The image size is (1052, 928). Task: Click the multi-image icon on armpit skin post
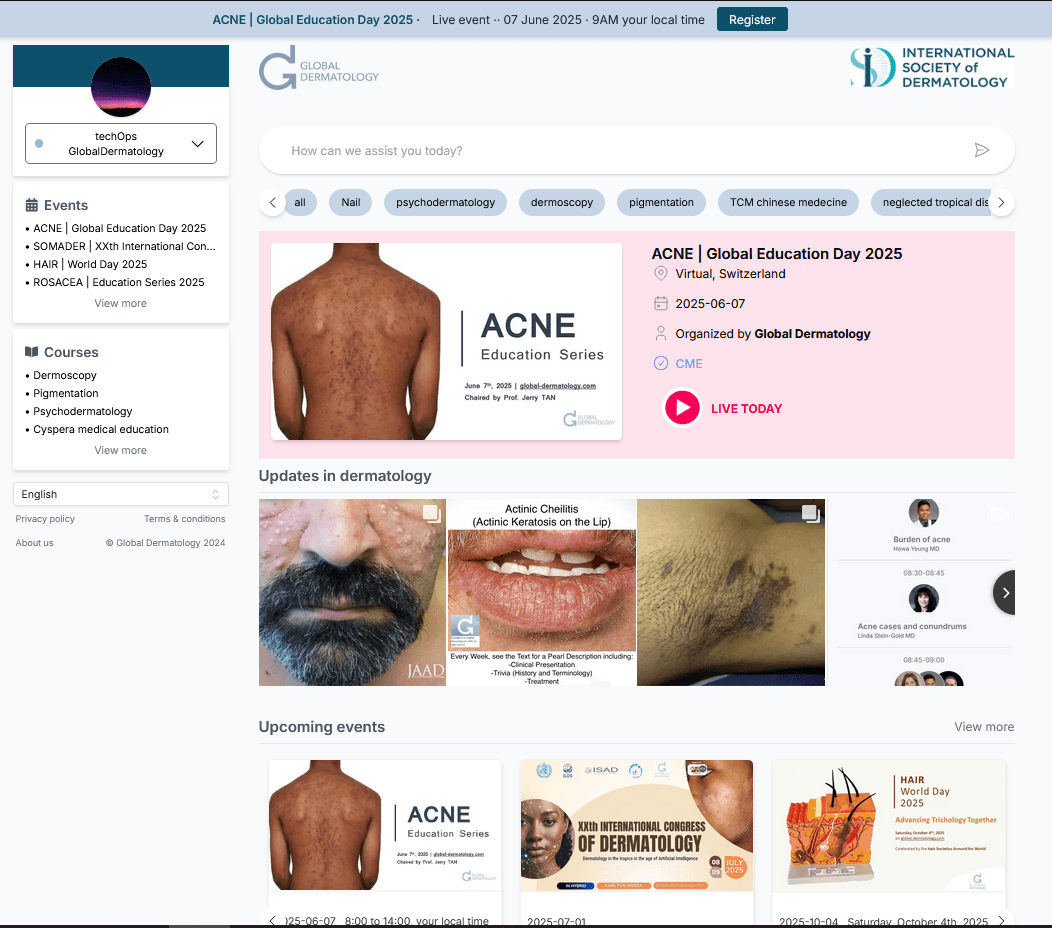pyautogui.click(x=810, y=513)
